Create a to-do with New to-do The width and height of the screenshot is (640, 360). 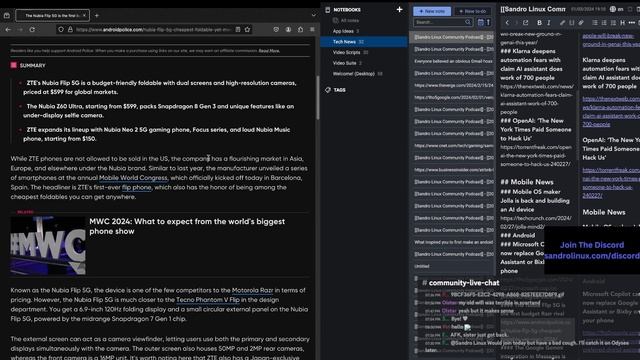473,11
